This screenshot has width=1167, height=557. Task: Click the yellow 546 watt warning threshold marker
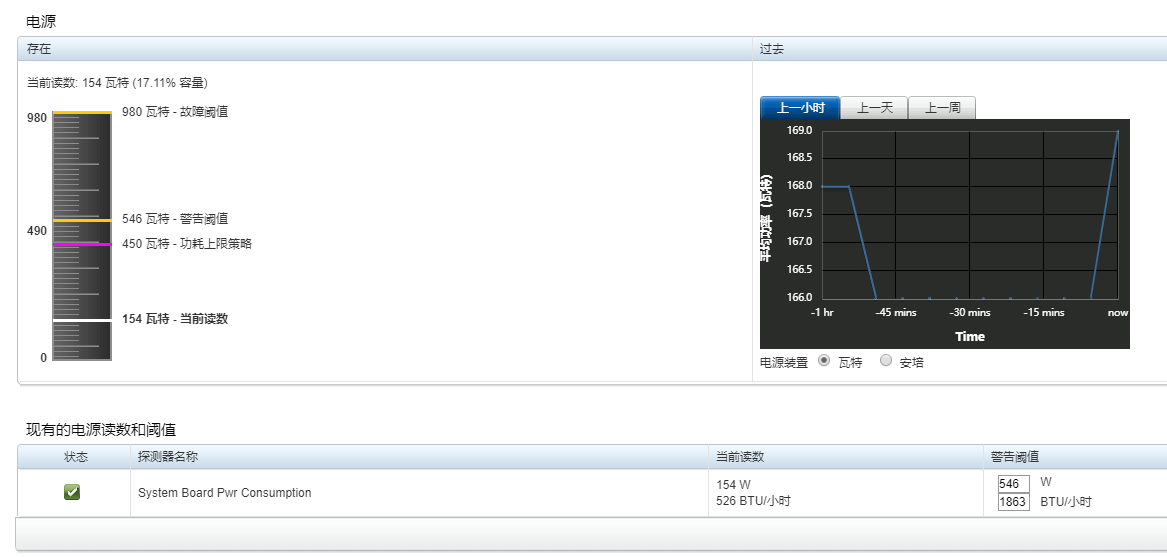tap(82, 220)
